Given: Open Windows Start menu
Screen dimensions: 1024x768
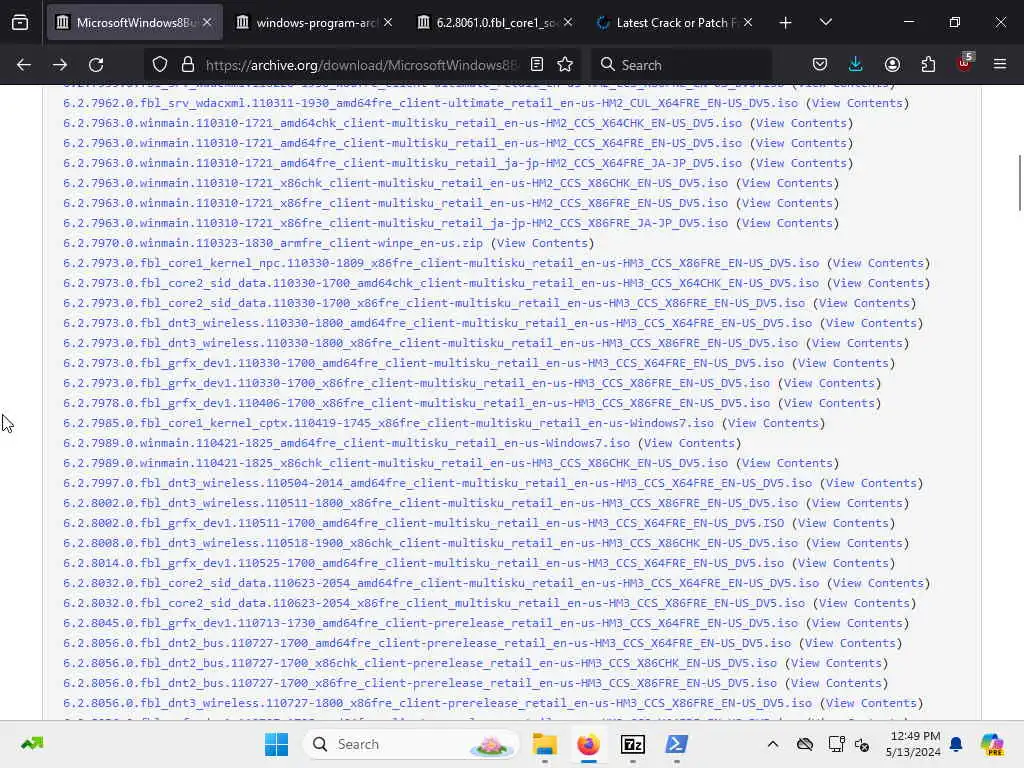Looking at the screenshot, I should click(x=276, y=744).
